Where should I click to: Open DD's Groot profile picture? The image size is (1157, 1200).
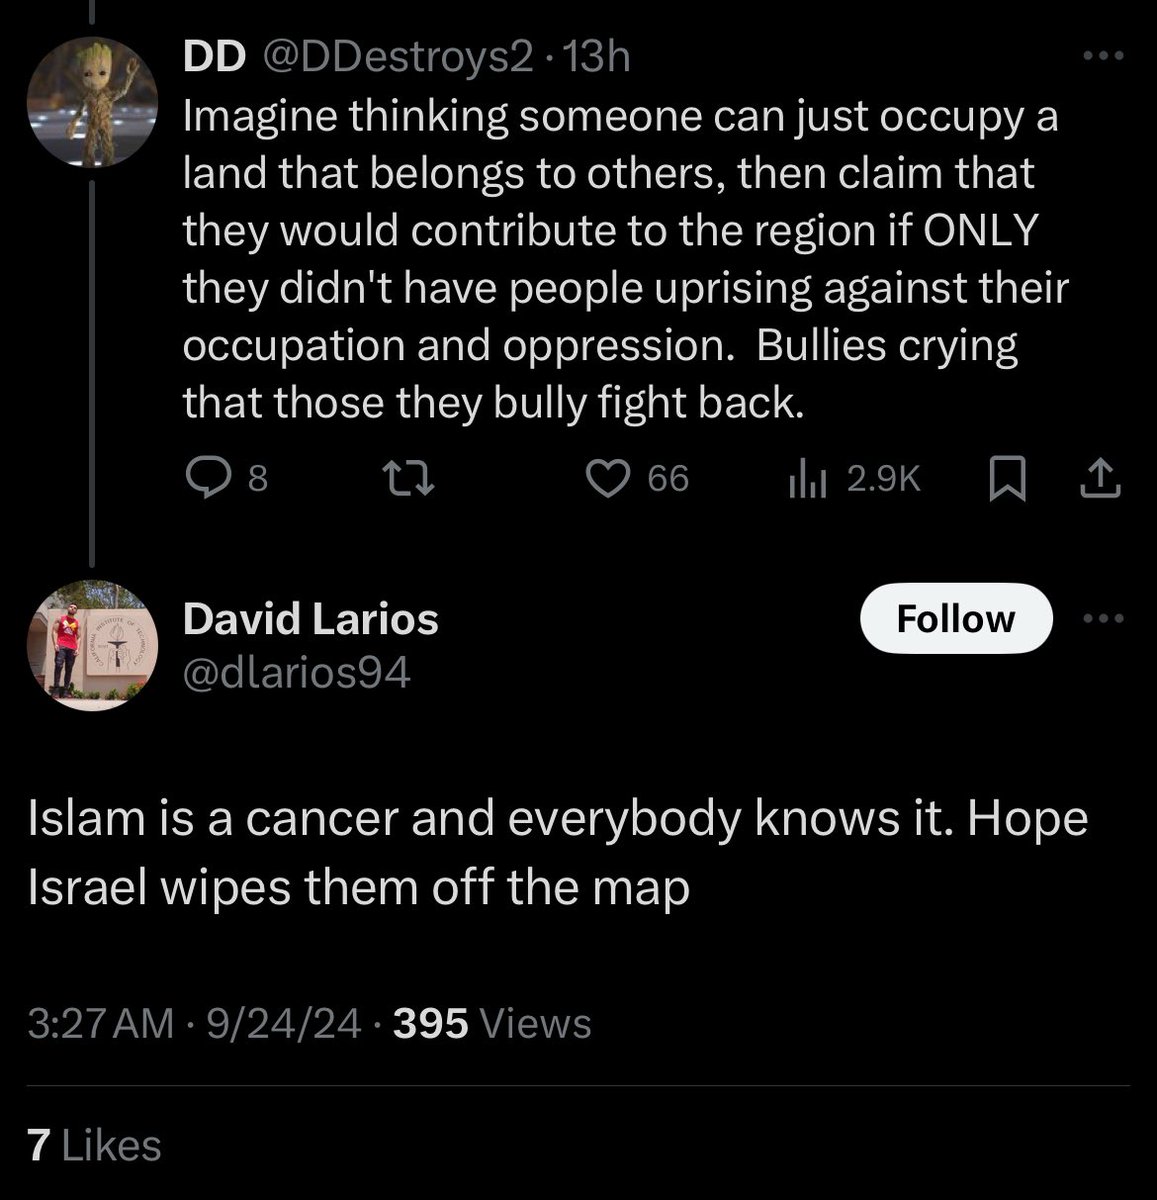tap(91, 103)
